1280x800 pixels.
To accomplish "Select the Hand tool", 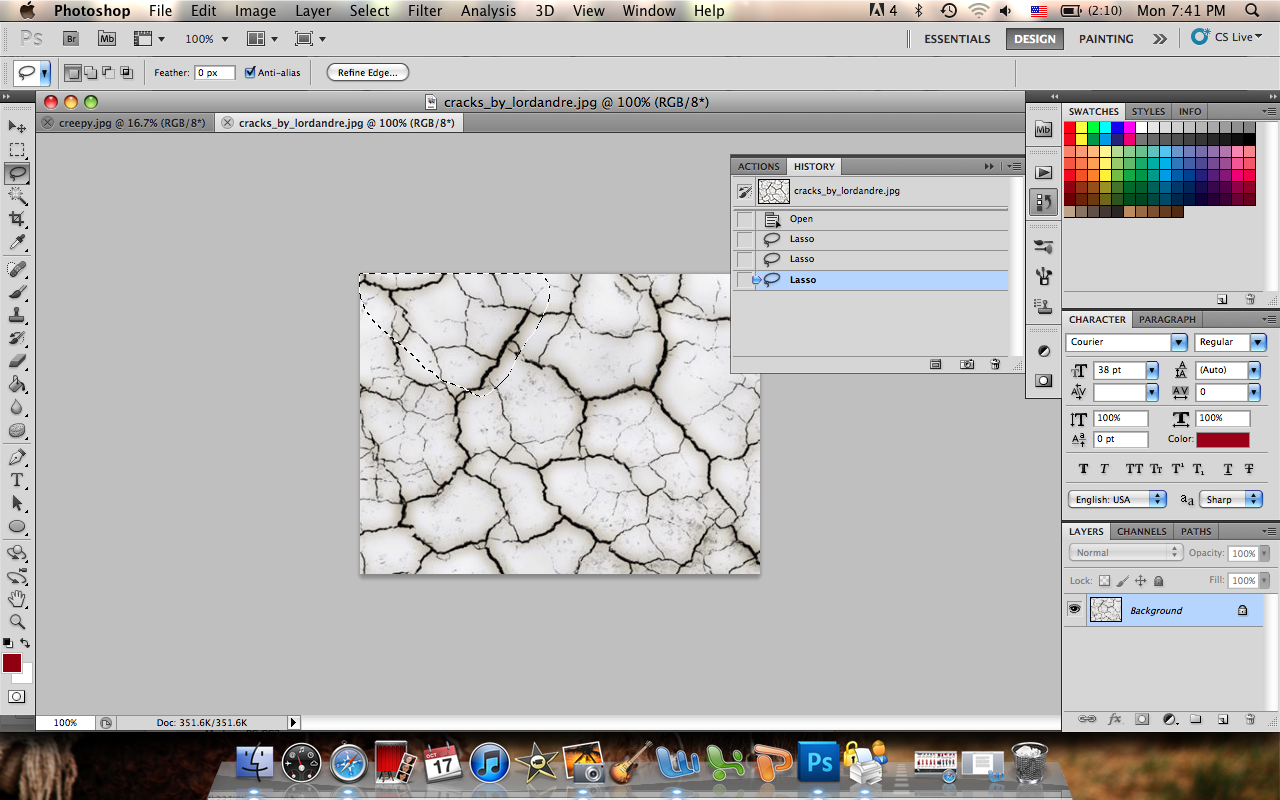I will 17,599.
